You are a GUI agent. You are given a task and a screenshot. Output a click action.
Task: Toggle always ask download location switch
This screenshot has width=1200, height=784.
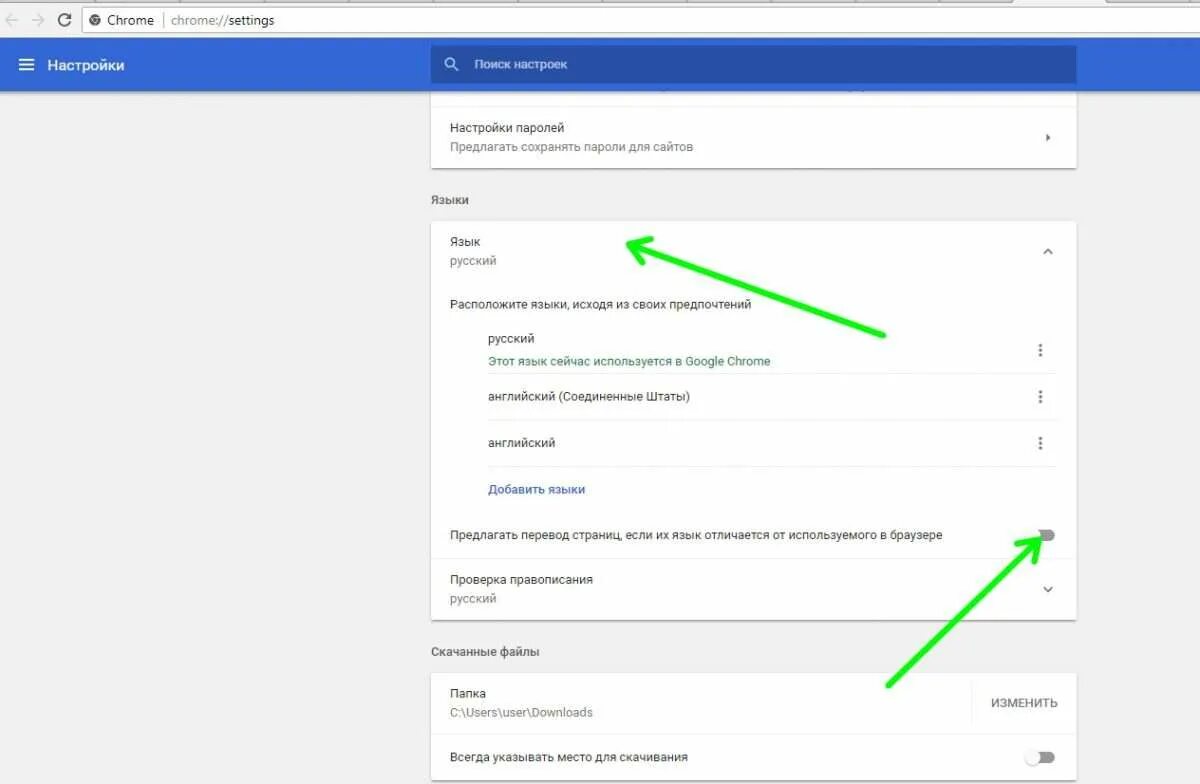point(1040,757)
